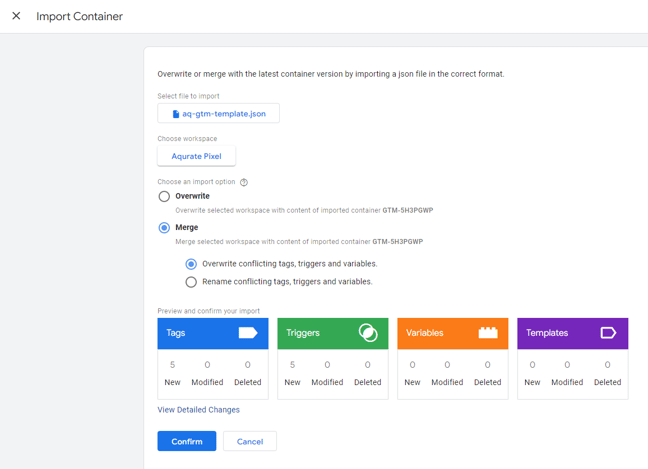Click the Triggers circle icon
648x469 pixels.
pyautogui.click(x=367, y=333)
